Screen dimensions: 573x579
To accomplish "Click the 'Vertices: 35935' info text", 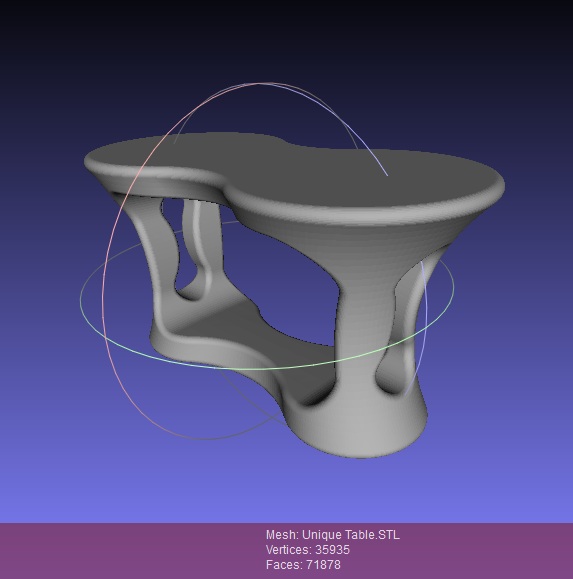I will pyautogui.click(x=308, y=550).
